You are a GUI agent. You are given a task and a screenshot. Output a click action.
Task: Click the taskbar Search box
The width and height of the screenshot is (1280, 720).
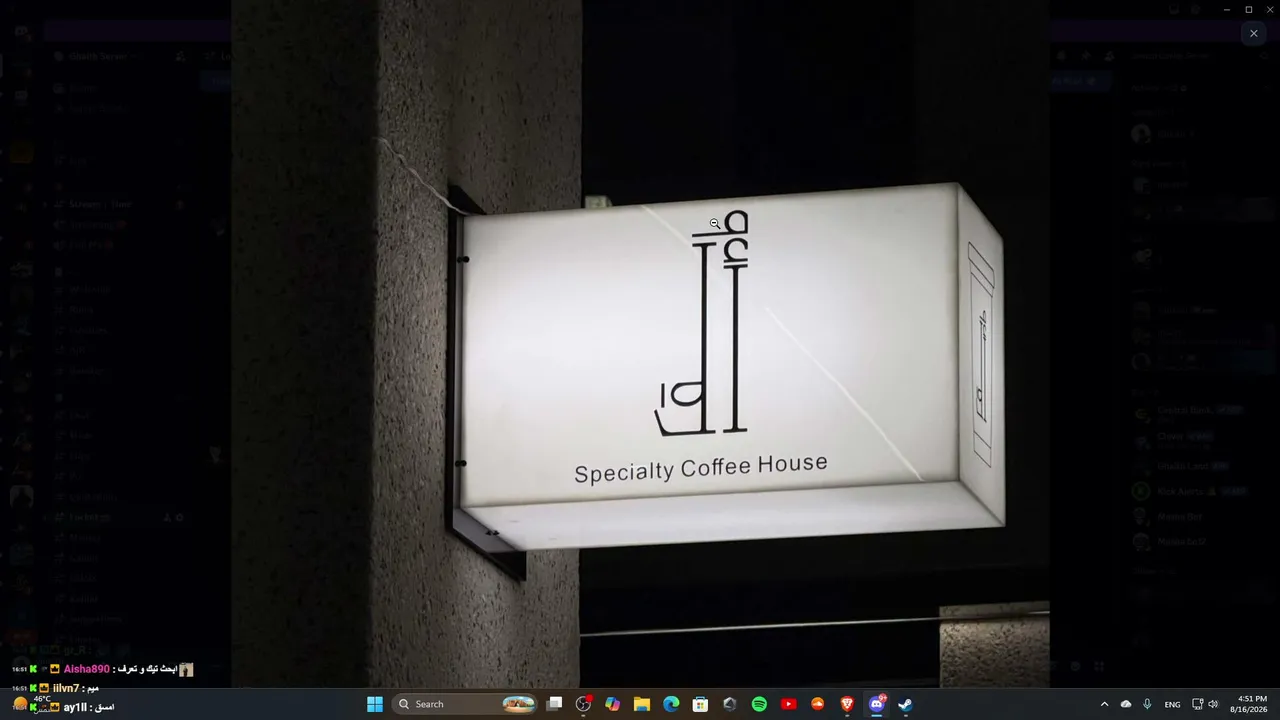click(x=466, y=704)
